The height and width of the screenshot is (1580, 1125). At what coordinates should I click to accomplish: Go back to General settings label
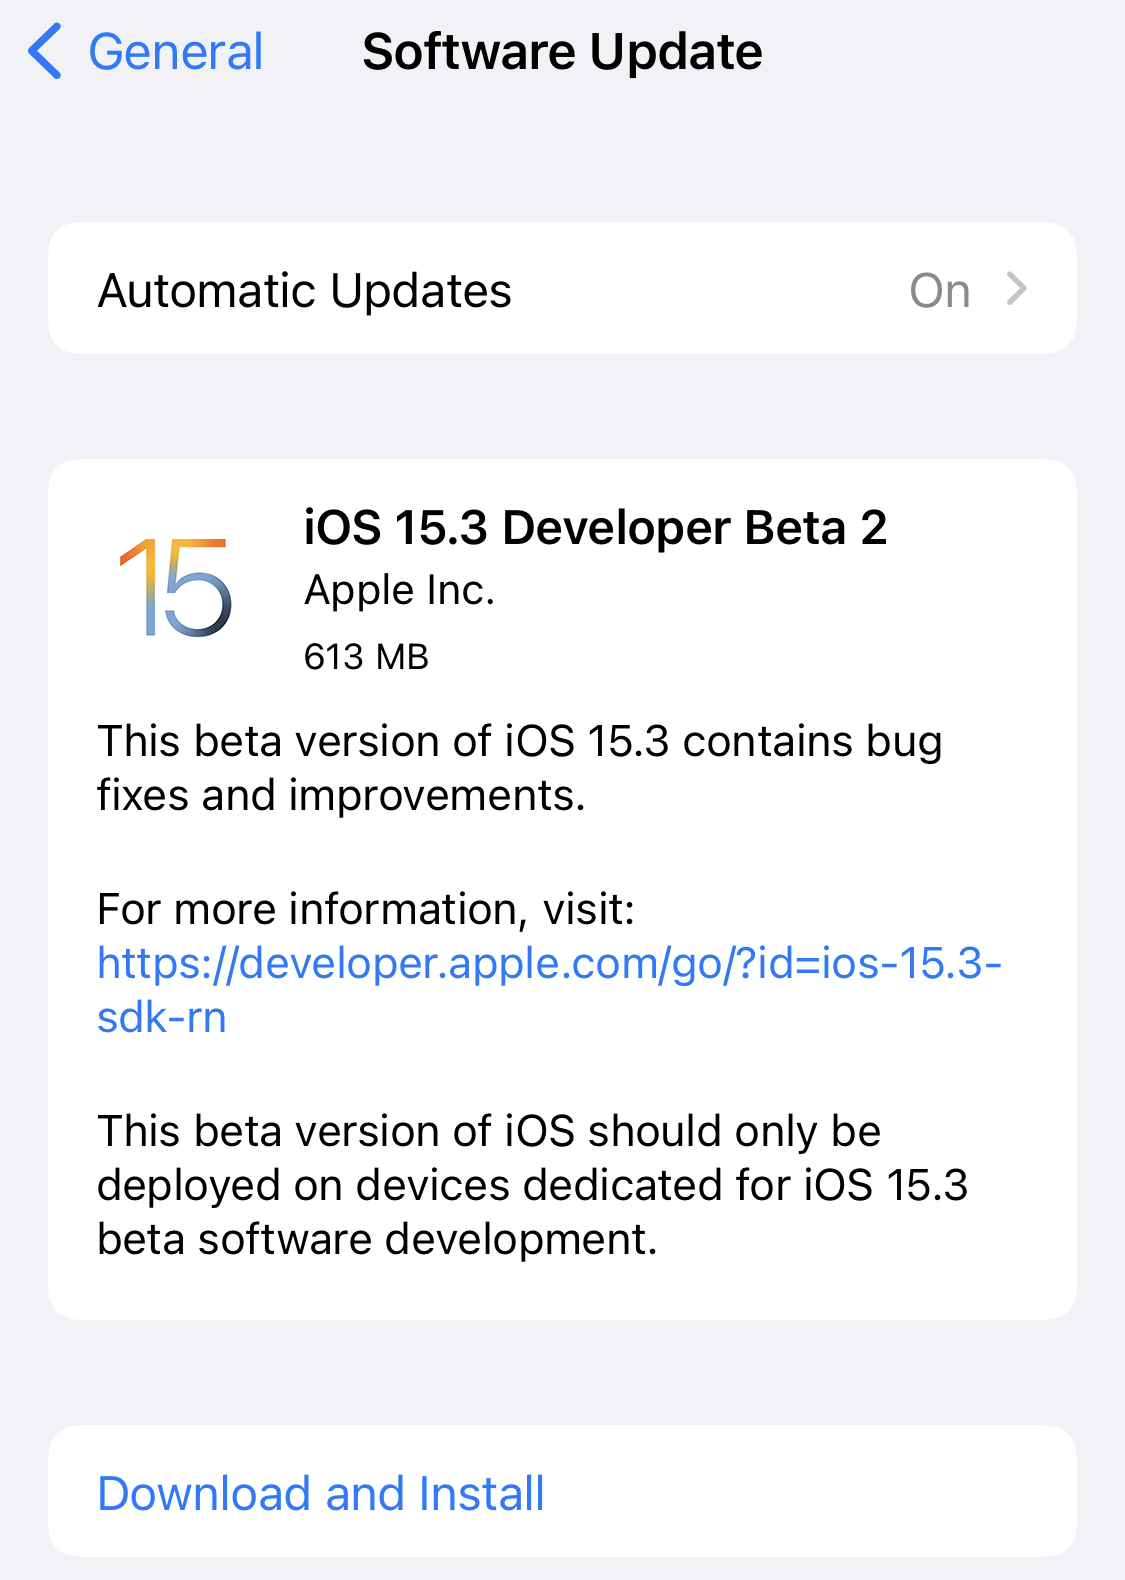(176, 52)
